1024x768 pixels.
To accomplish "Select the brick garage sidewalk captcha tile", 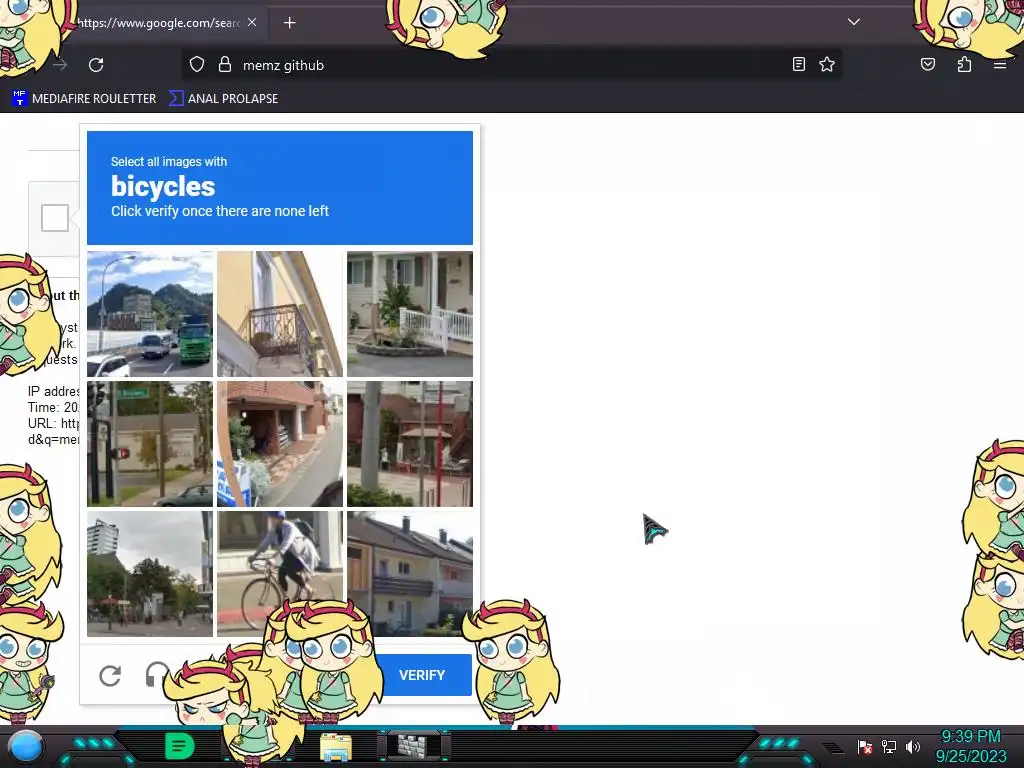I will (280, 444).
